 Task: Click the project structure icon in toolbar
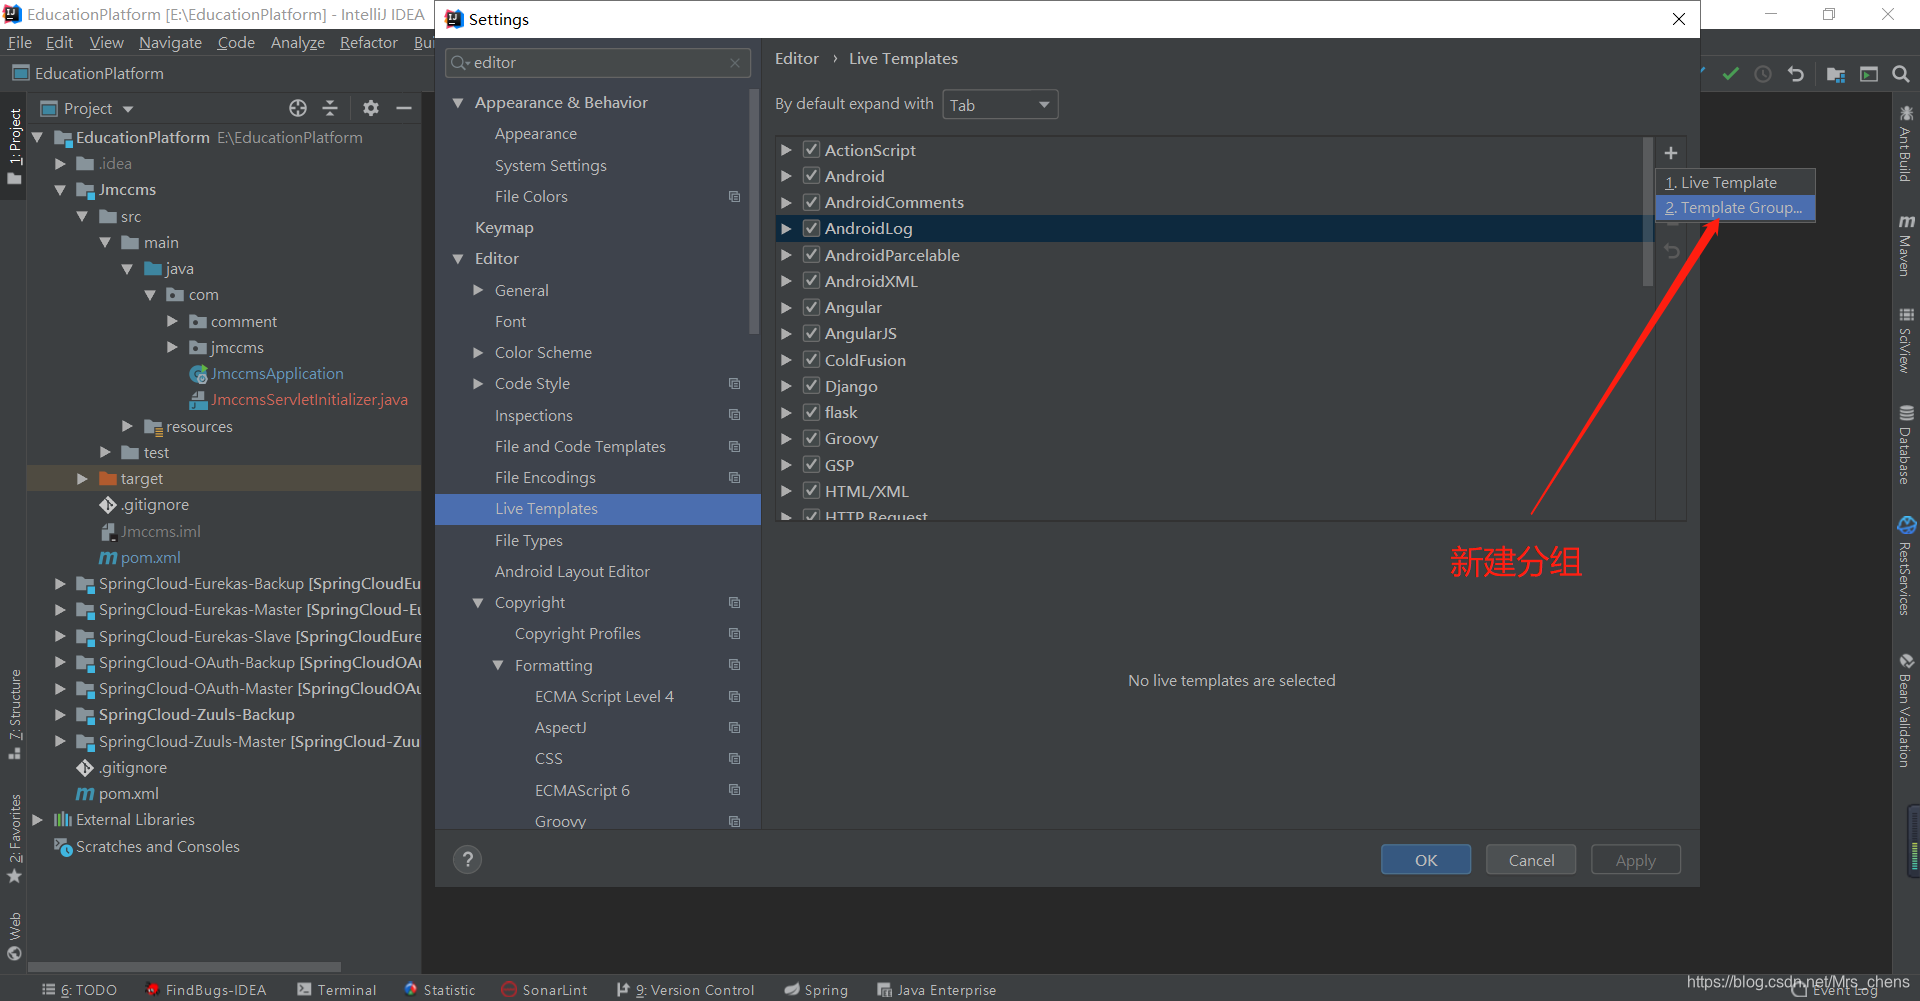pos(1836,74)
